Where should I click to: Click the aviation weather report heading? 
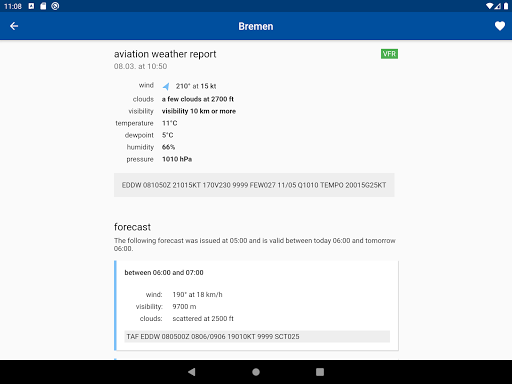[165, 54]
